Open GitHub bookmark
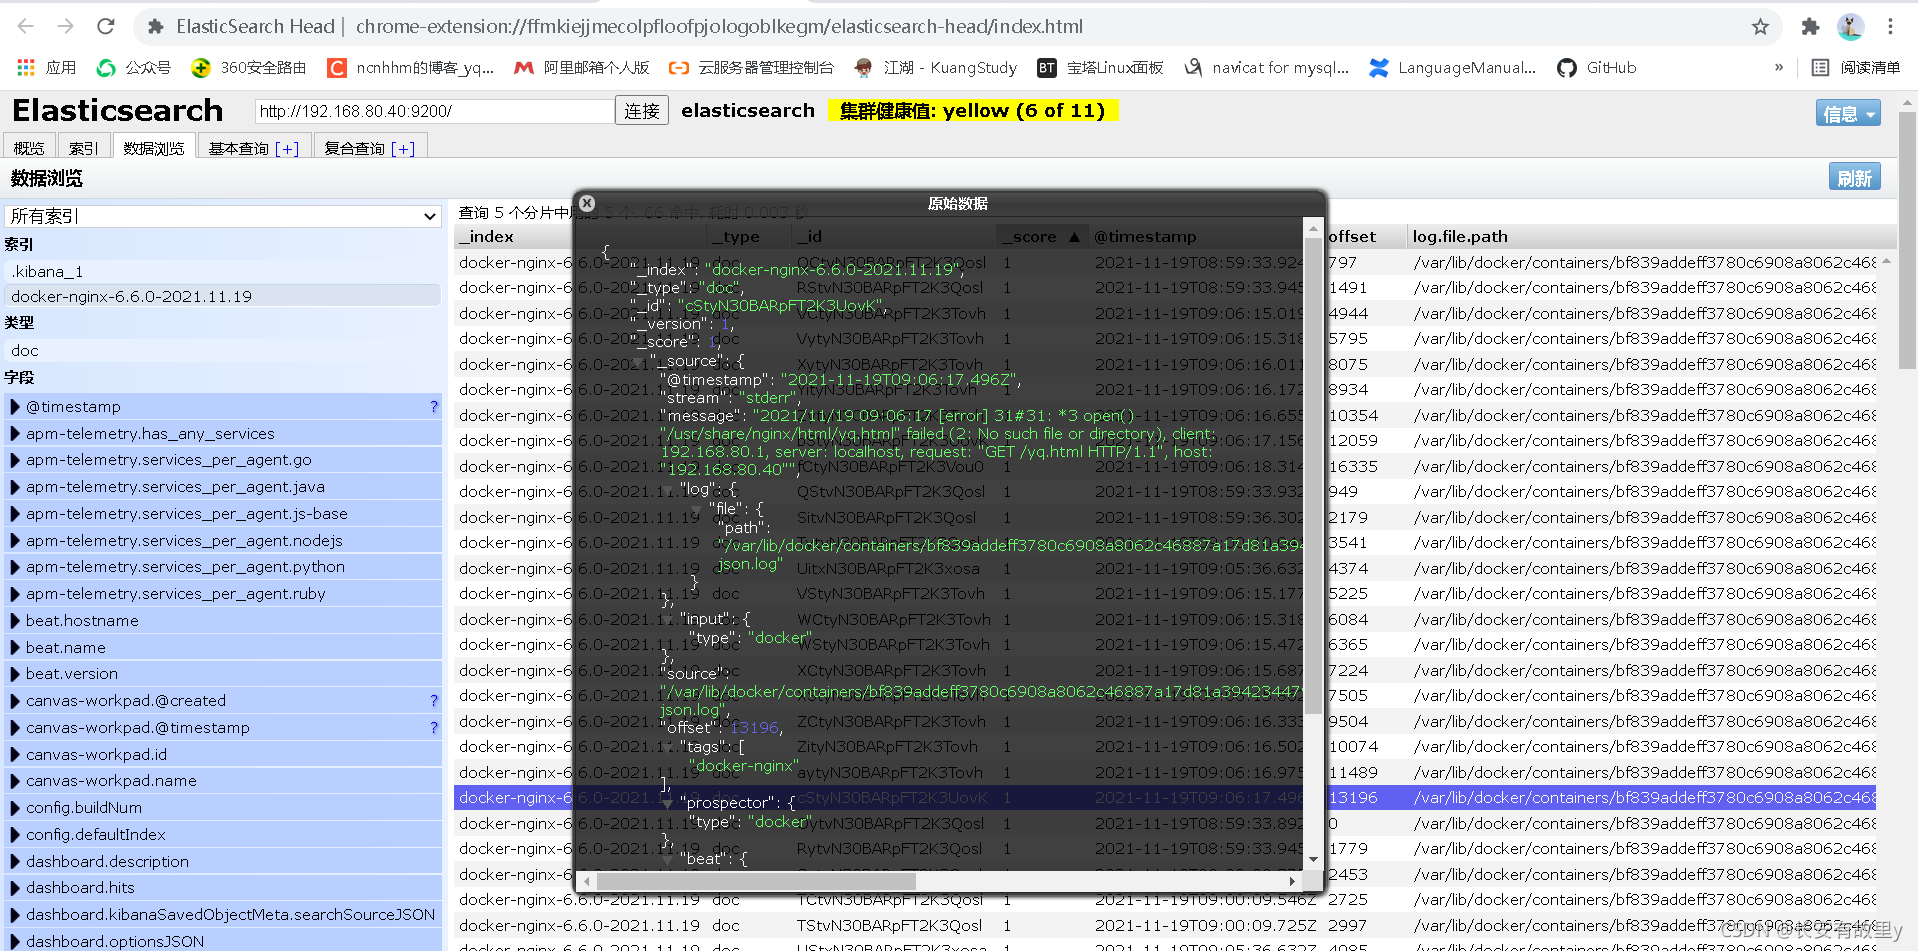The height and width of the screenshot is (951, 1918). click(1597, 67)
